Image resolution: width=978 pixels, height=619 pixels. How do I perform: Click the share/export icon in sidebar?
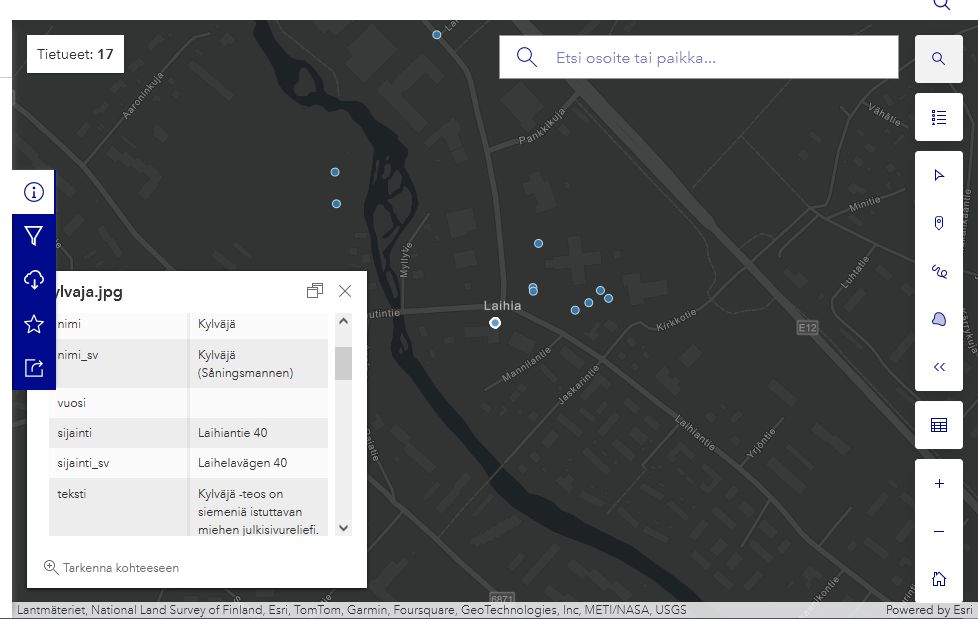[x=33, y=368]
